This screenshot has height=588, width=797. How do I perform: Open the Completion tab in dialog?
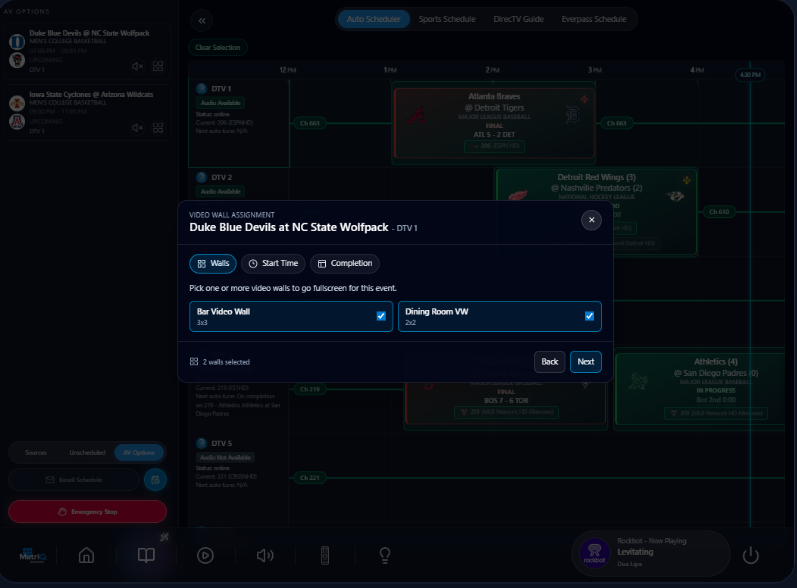coord(344,264)
